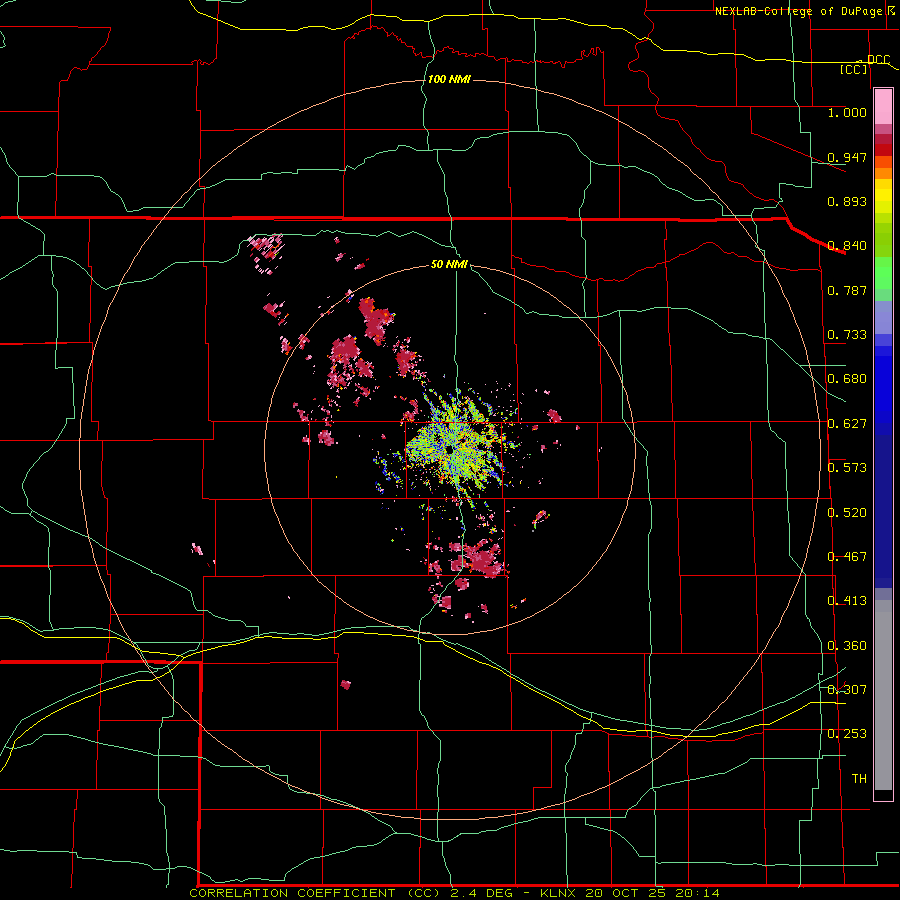Pick the dark navy segment of the color bar

(883, 511)
